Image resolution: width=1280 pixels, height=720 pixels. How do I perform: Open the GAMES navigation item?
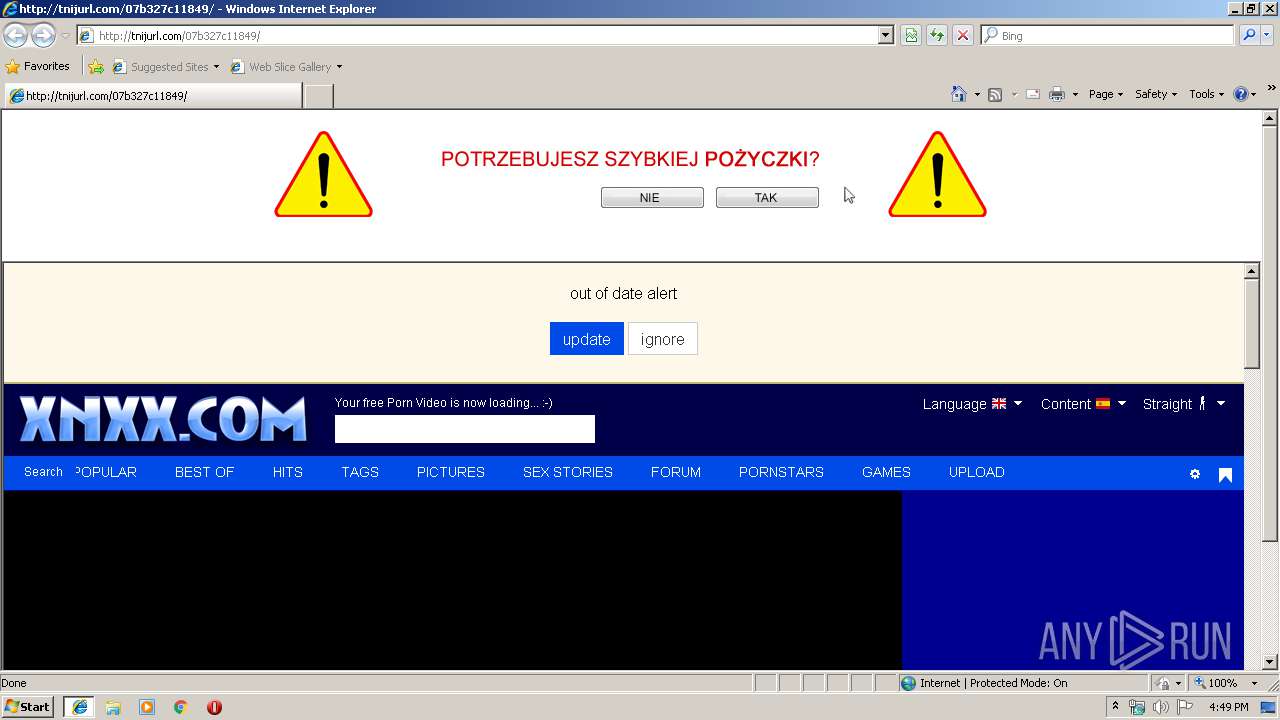pos(886,472)
